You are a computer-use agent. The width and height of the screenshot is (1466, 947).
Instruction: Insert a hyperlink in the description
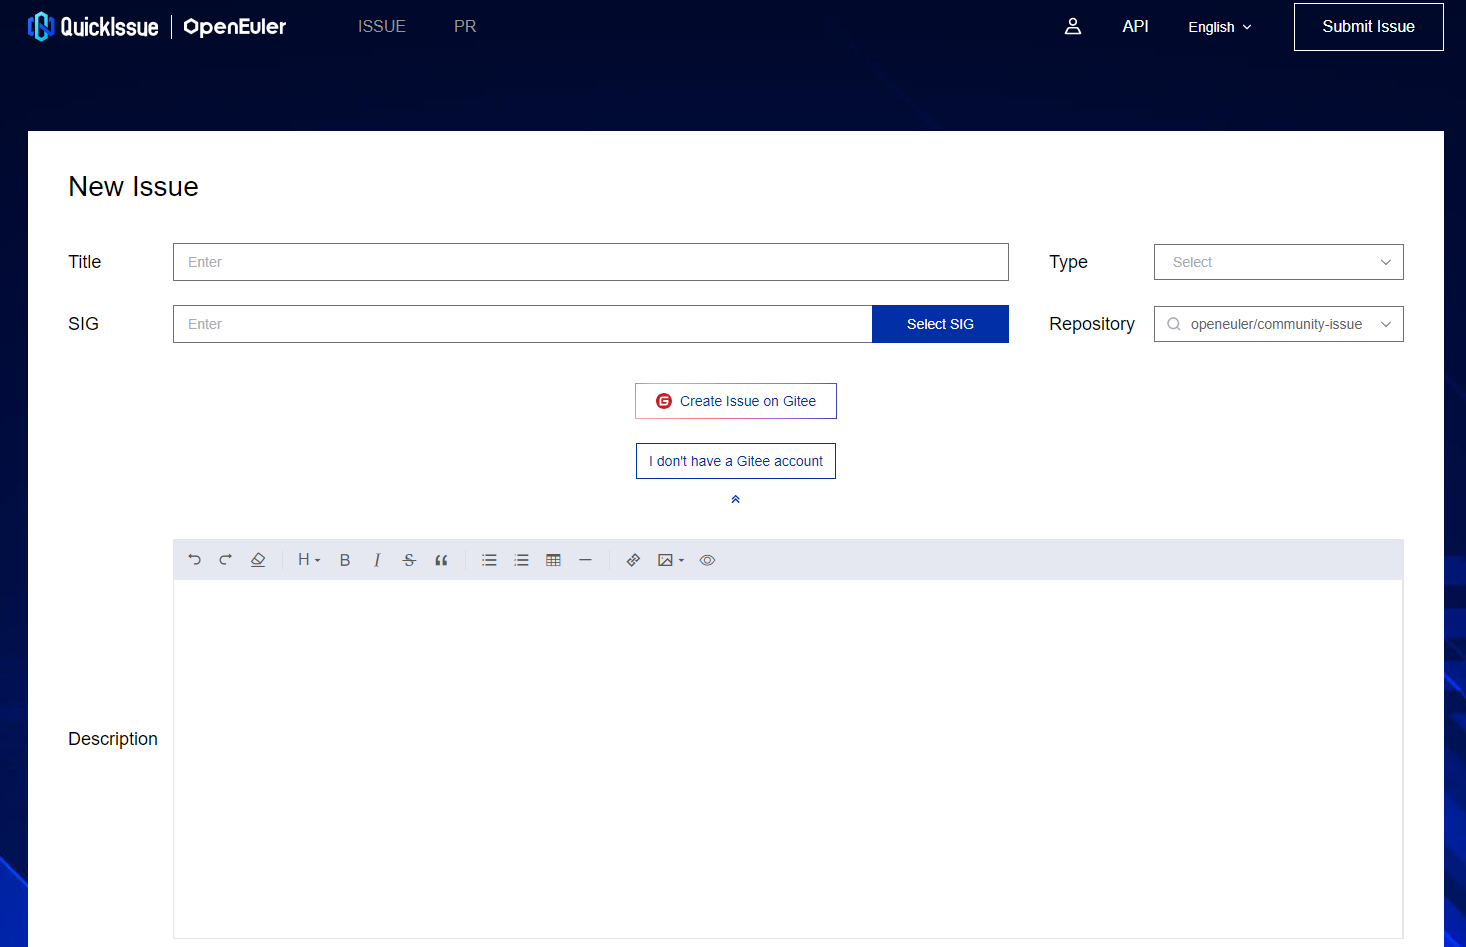pos(633,560)
